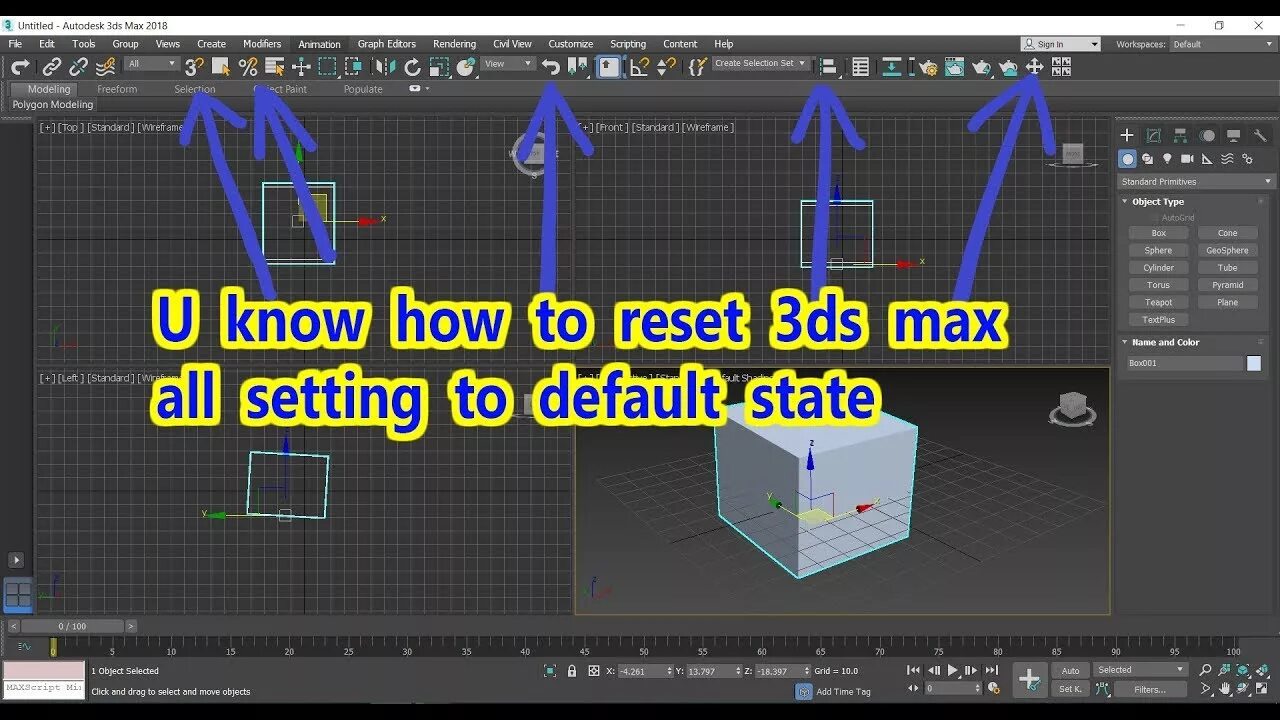Open the reference coordinate 'View' dropdown
The height and width of the screenshot is (720, 1280).
pyautogui.click(x=508, y=64)
